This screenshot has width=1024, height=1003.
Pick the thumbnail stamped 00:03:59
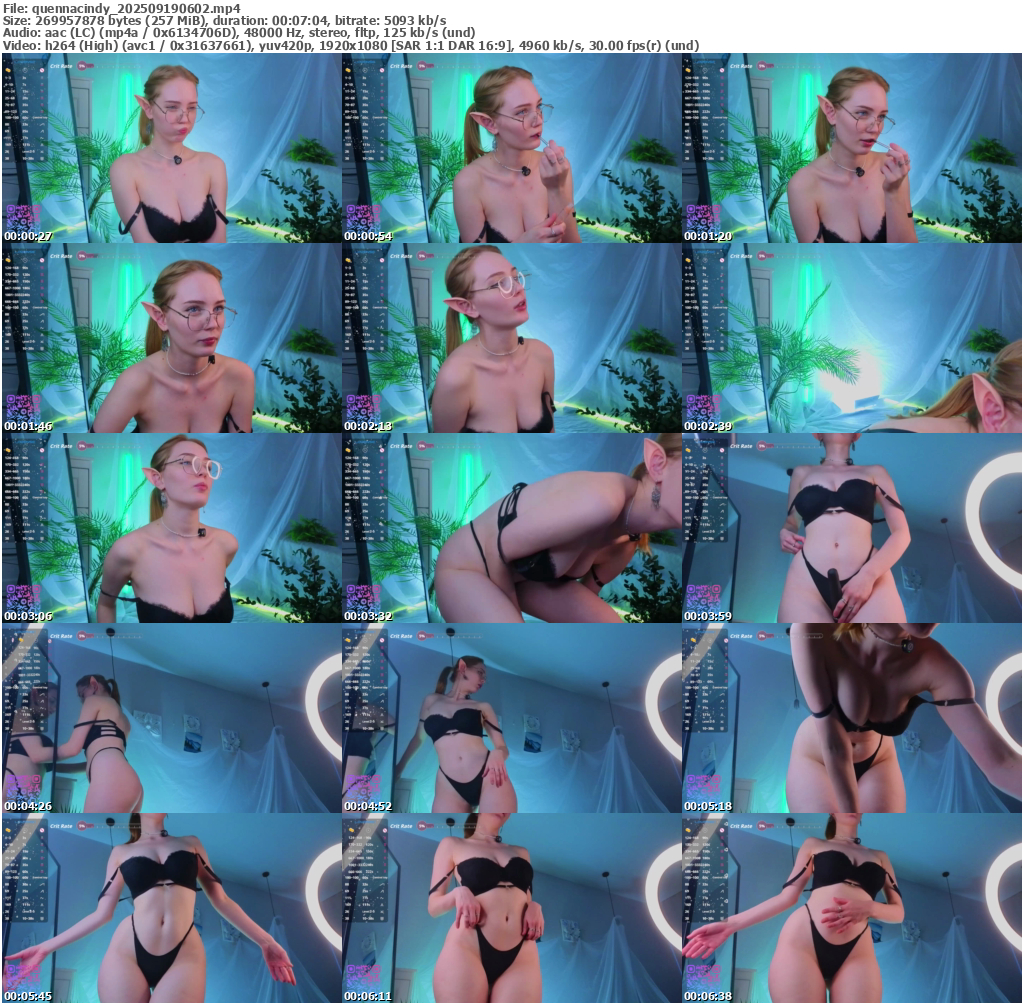pos(852,528)
